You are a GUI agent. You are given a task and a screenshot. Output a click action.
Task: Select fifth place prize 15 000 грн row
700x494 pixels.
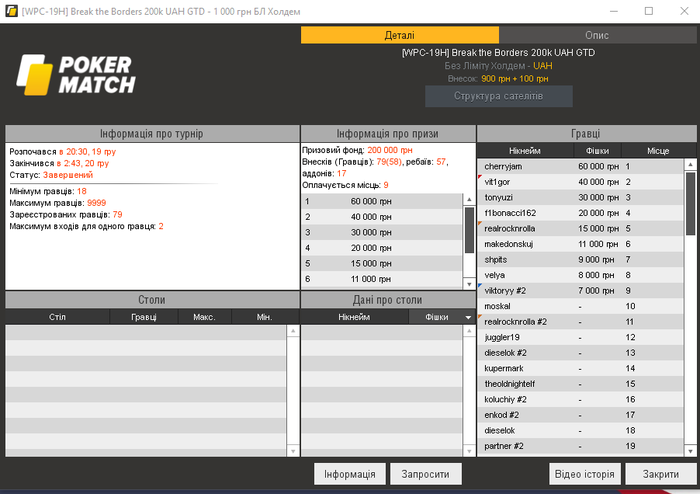click(x=383, y=263)
